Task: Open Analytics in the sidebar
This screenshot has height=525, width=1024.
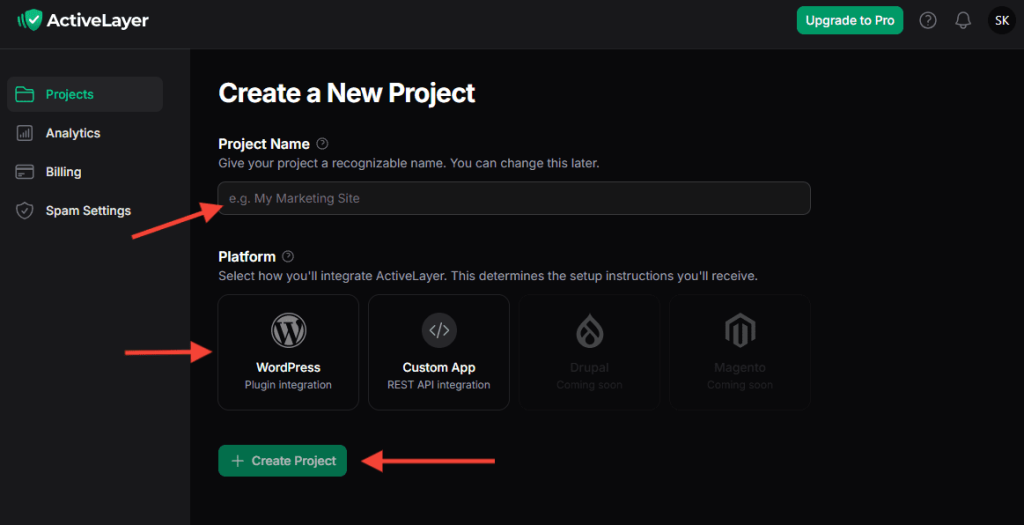Action: pyautogui.click(x=85, y=133)
